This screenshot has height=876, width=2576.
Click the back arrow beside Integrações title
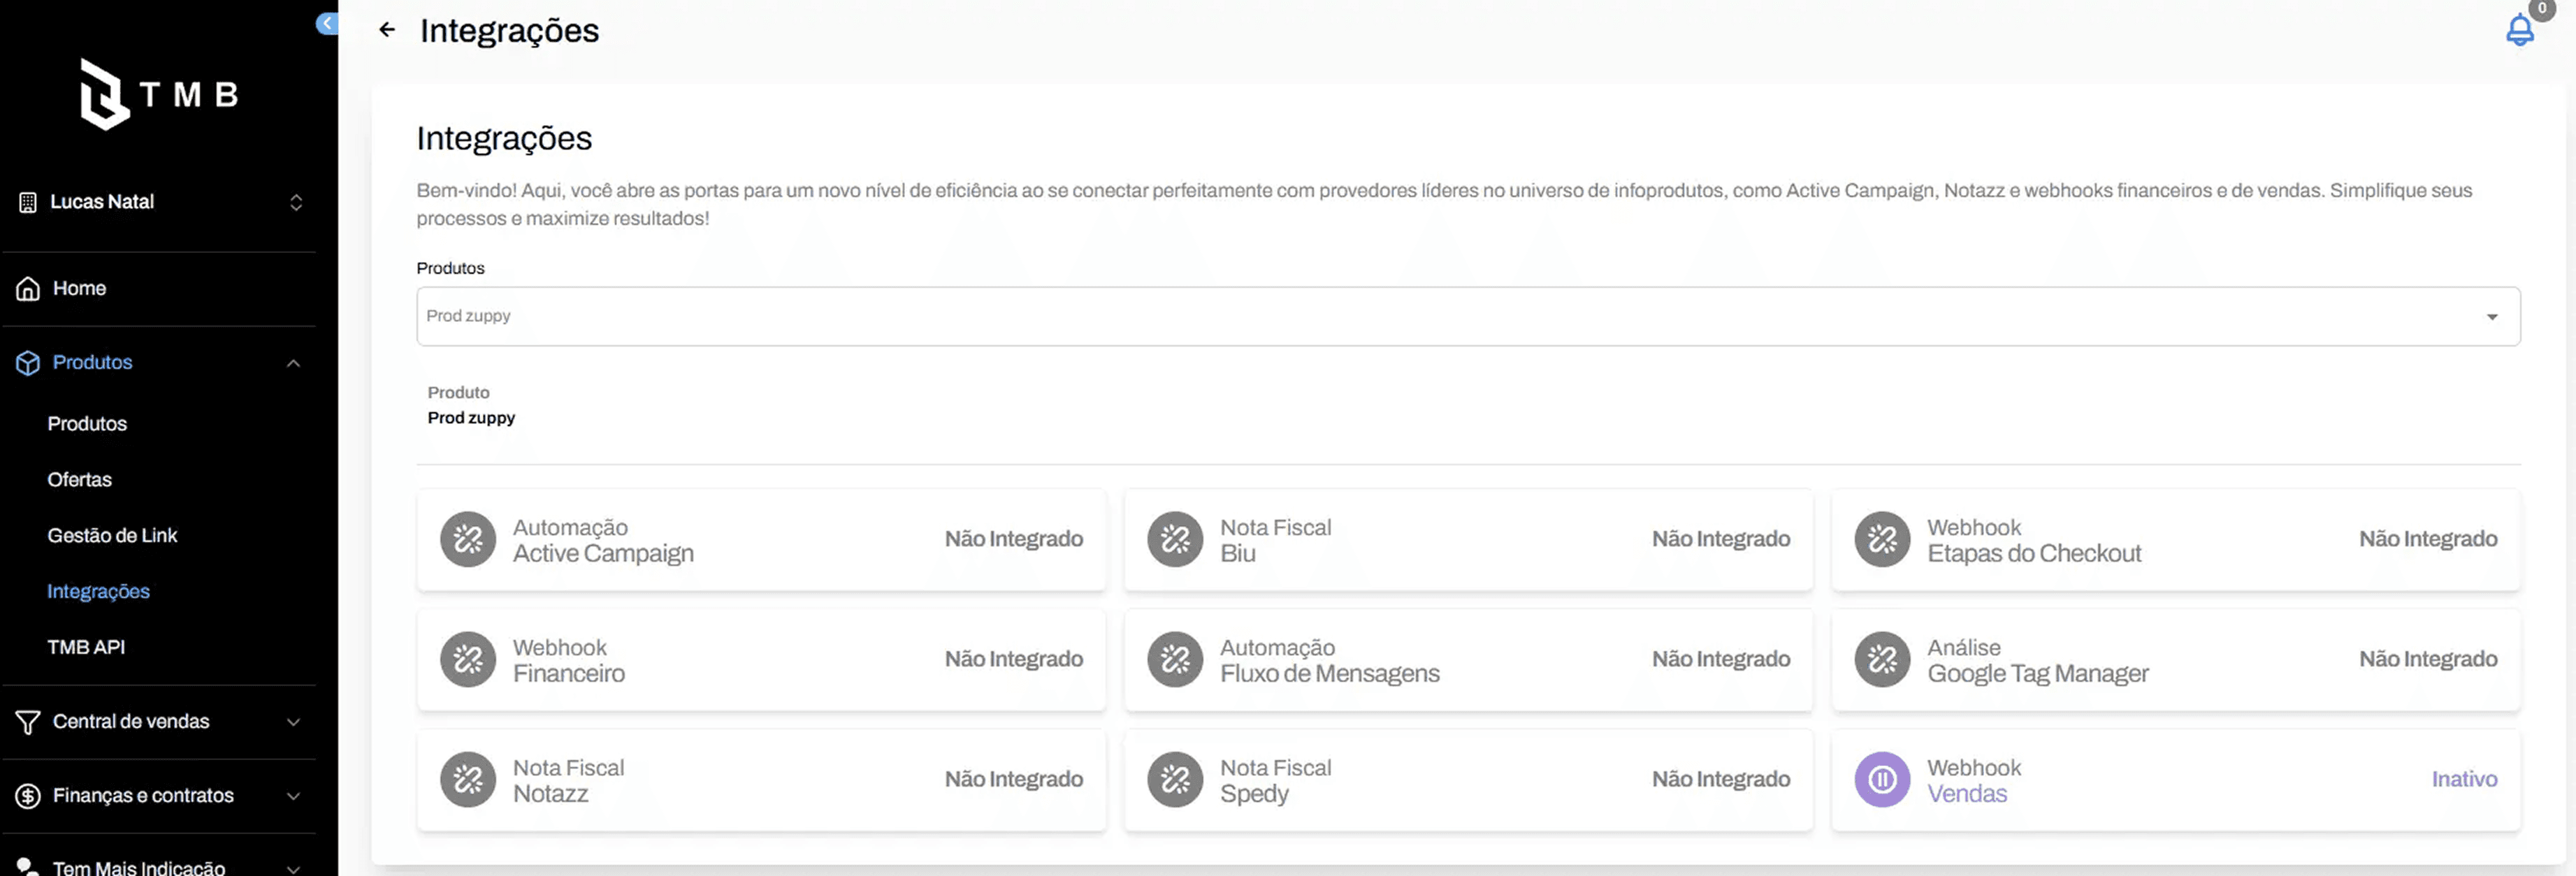click(x=387, y=30)
